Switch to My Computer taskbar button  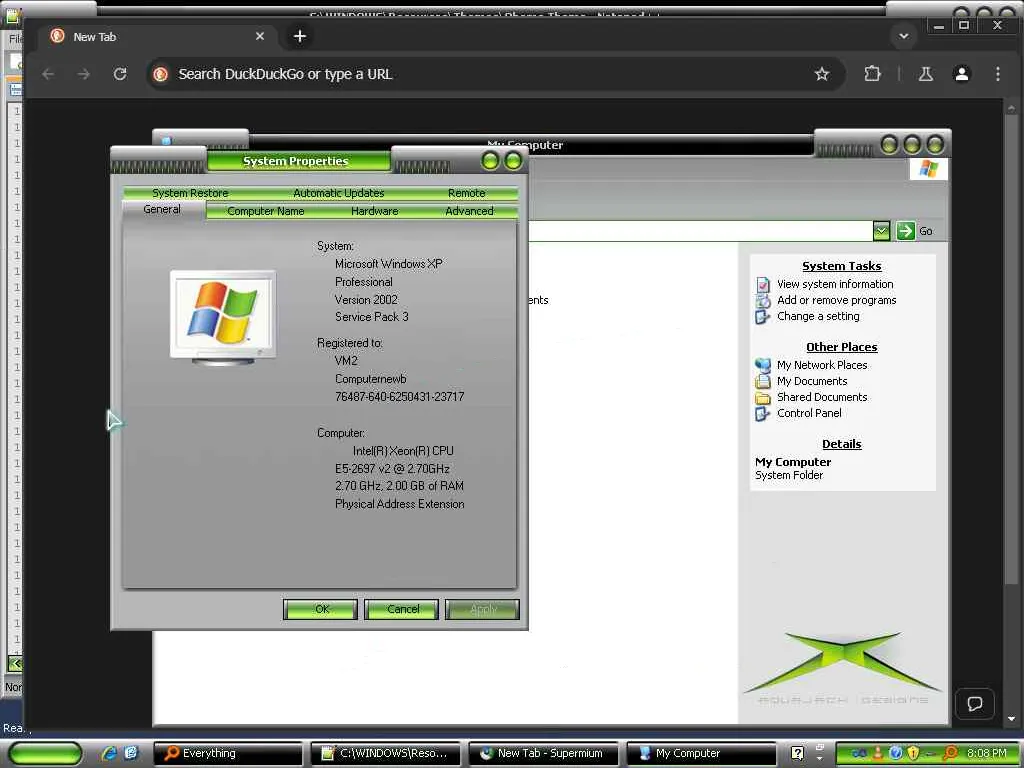701,753
